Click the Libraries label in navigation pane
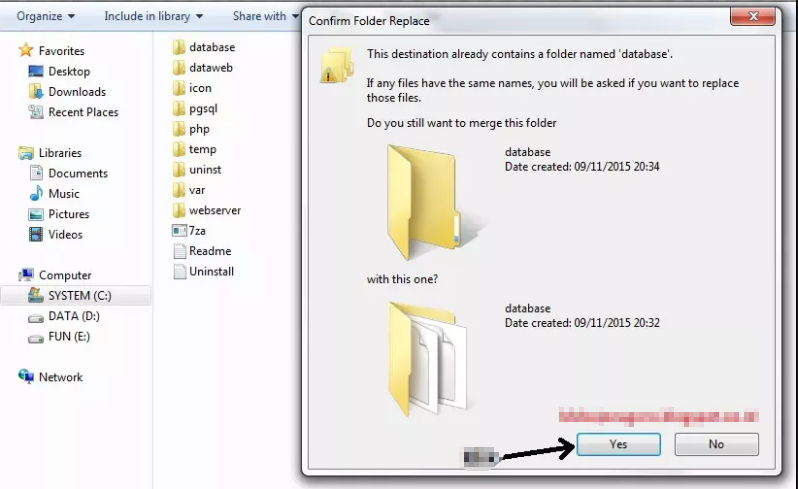This screenshot has height=489, width=798. pos(60,153)
